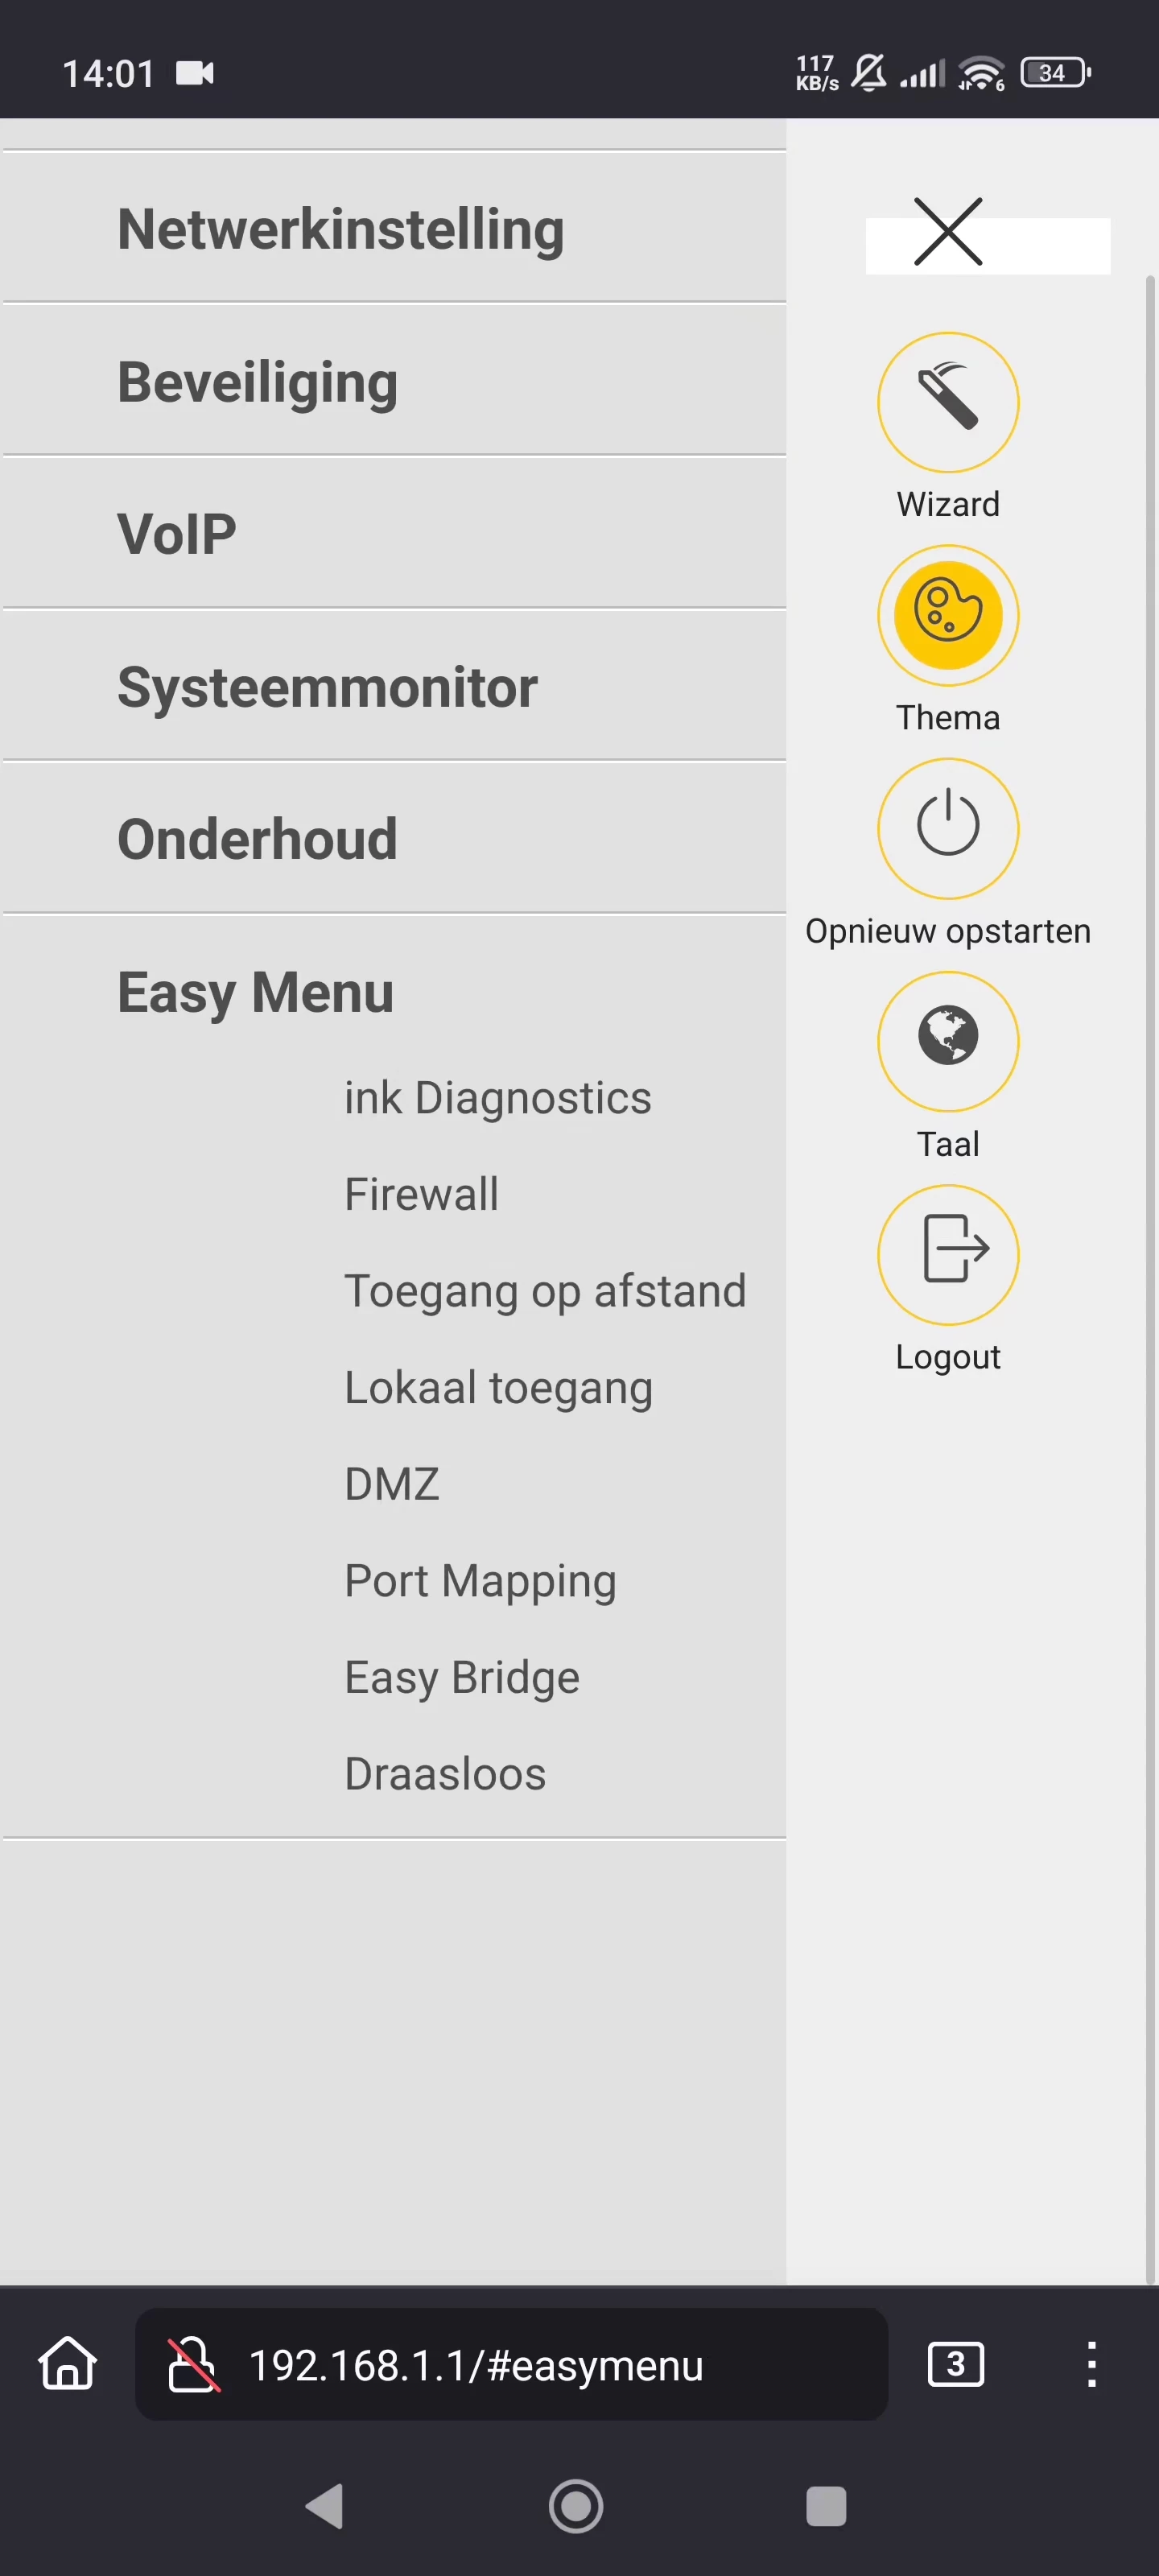Open the Thema palette icon
Viewport: 1159px width, 2576px height.
948,615
